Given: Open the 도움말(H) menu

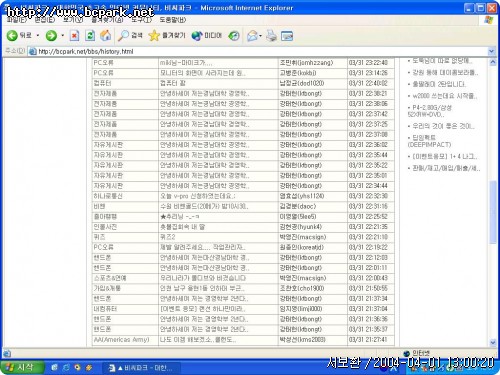Looking at the screenshot, I should (173, 20).
